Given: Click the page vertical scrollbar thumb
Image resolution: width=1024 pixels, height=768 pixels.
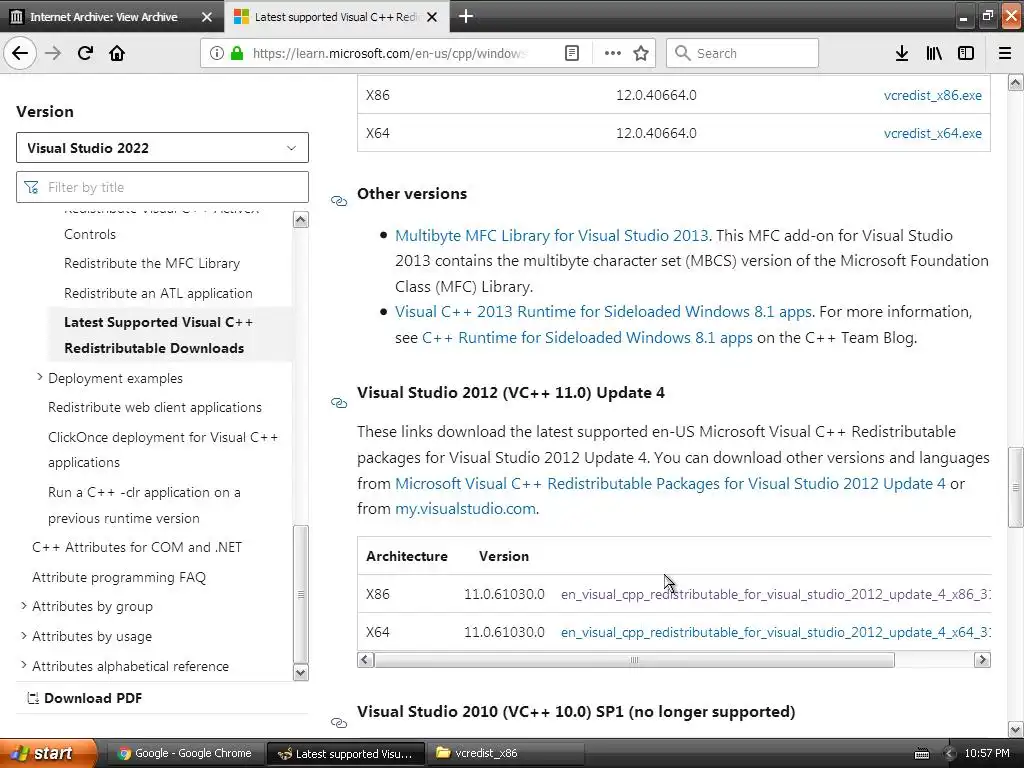Looking at the screenshot, I should point(1015,487).
